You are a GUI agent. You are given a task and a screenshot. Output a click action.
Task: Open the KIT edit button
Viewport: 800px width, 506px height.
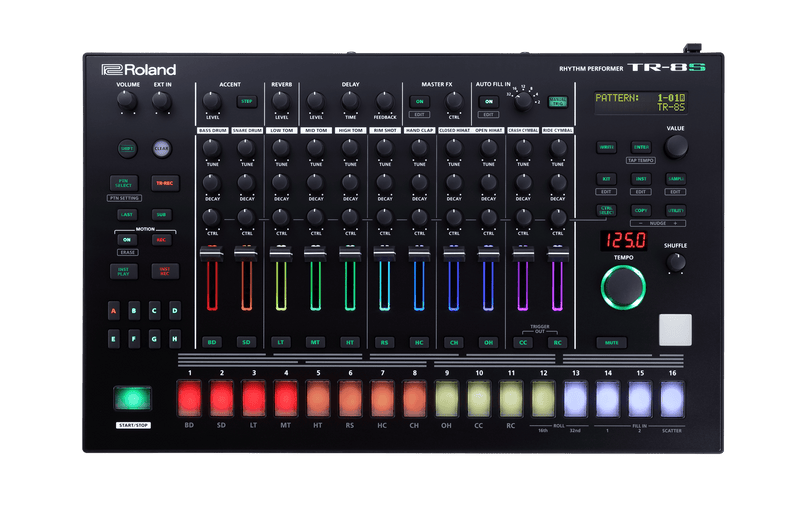tap(606, 179)
